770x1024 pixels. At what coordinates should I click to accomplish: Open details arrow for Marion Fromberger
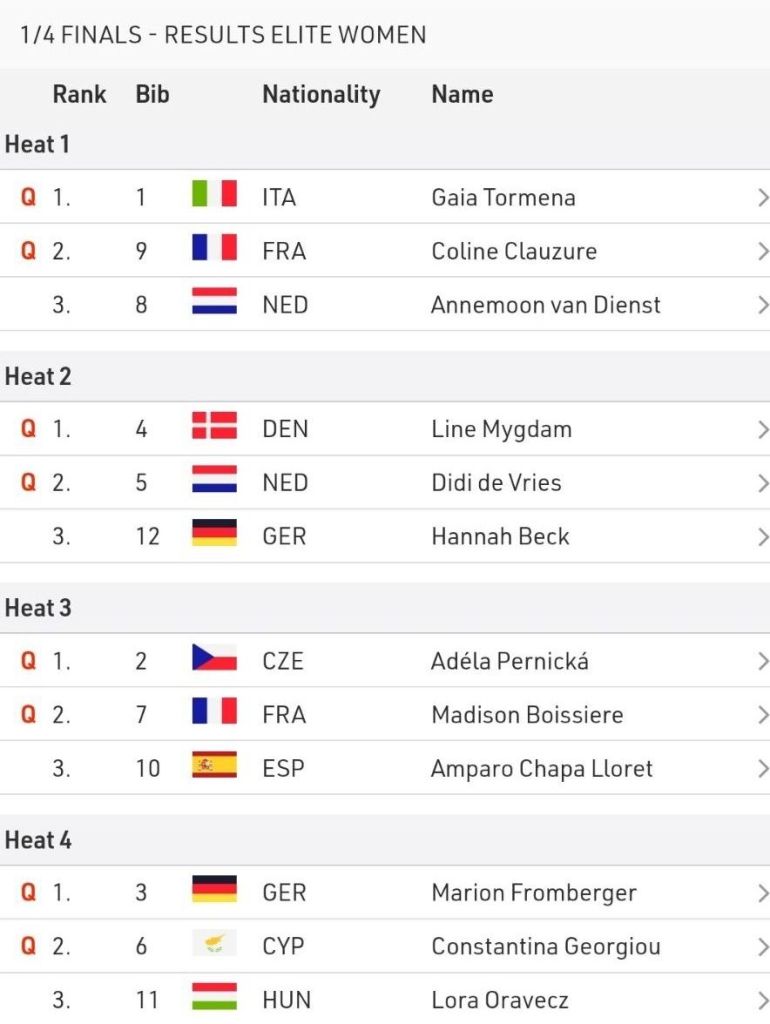coord(762,893)
